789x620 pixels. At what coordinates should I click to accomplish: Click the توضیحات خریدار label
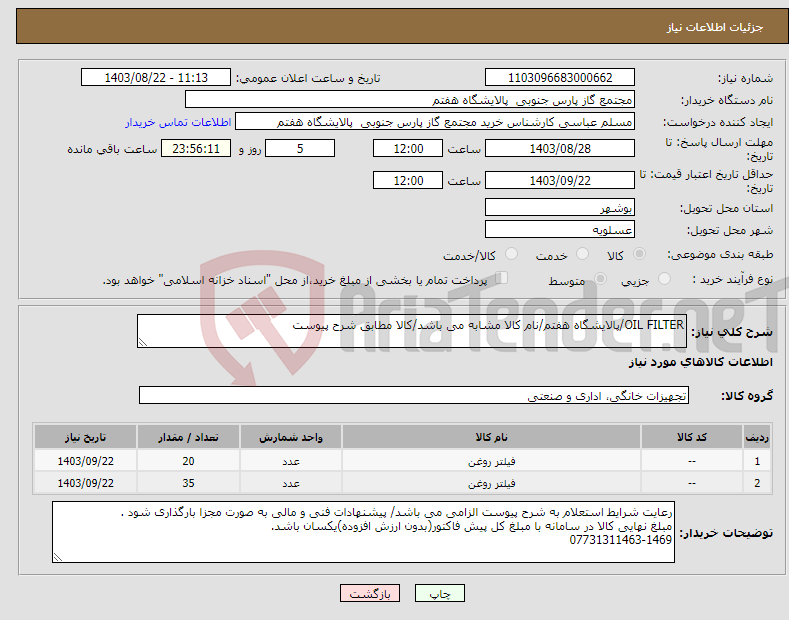point(726,532)
